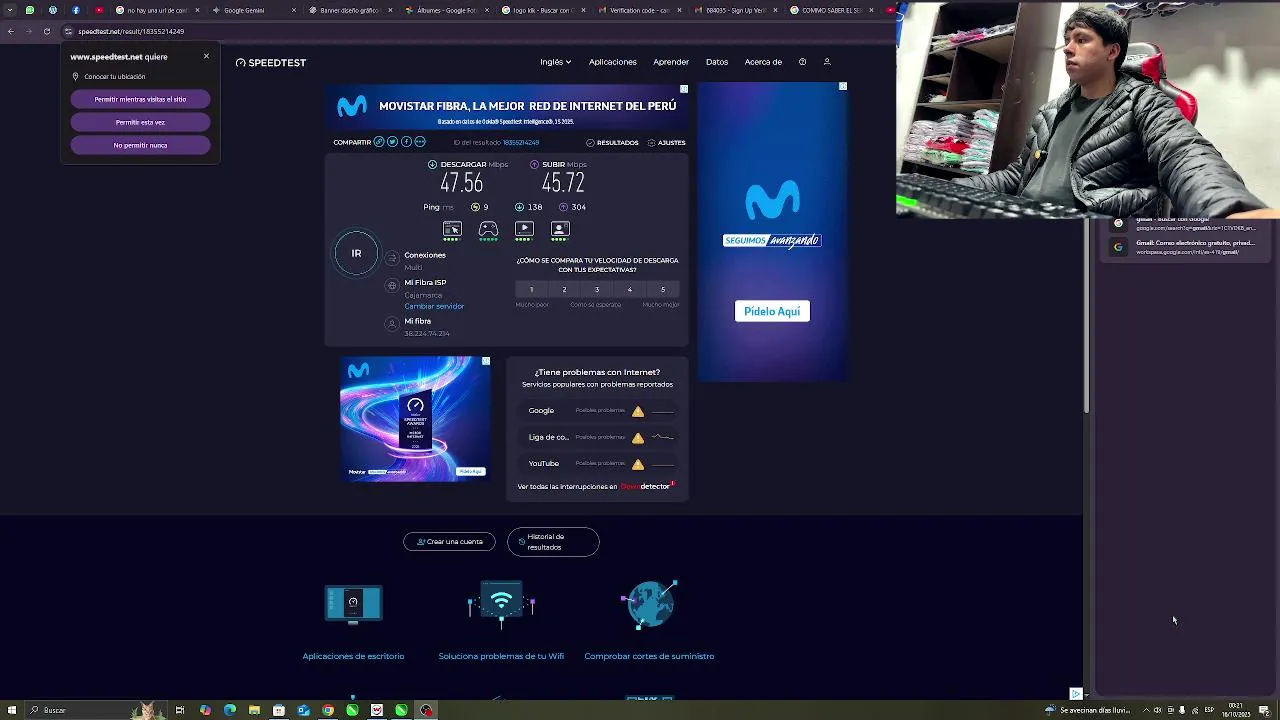Viewport: 1280px width, 720px height.
Task: Switch to the Banner diseño gráfico tab
Action: pyautogui.click(x=350, y=10)
